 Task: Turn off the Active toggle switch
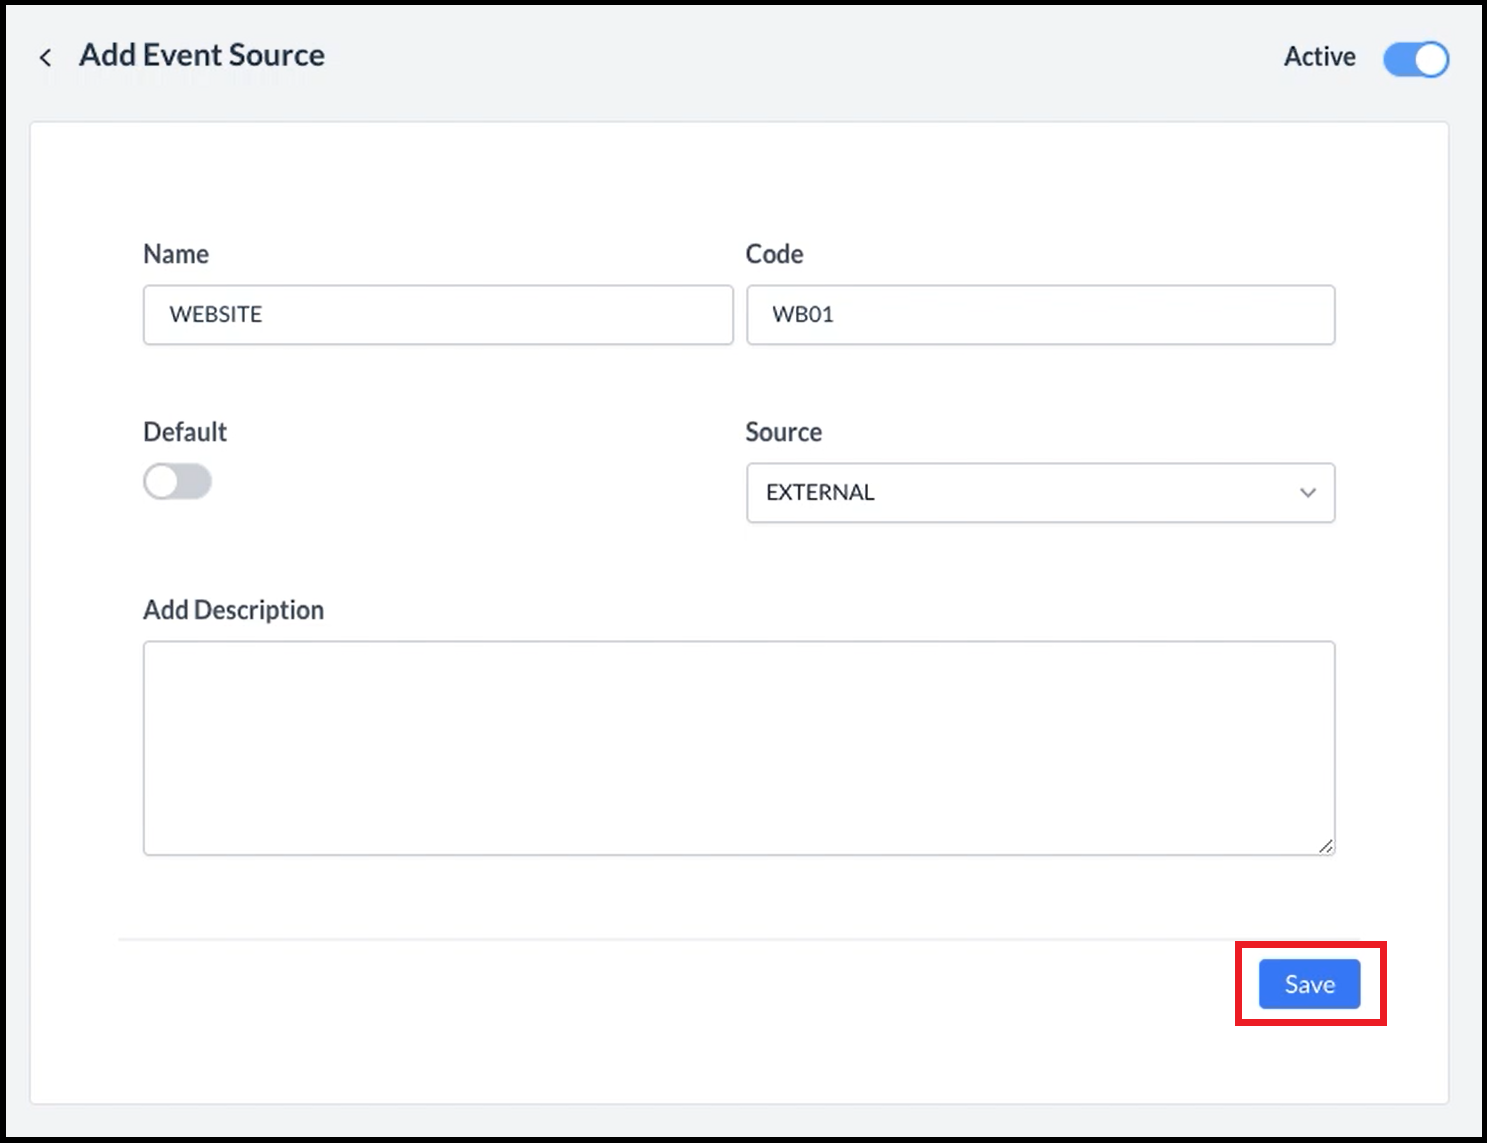tap(1415, 59)
